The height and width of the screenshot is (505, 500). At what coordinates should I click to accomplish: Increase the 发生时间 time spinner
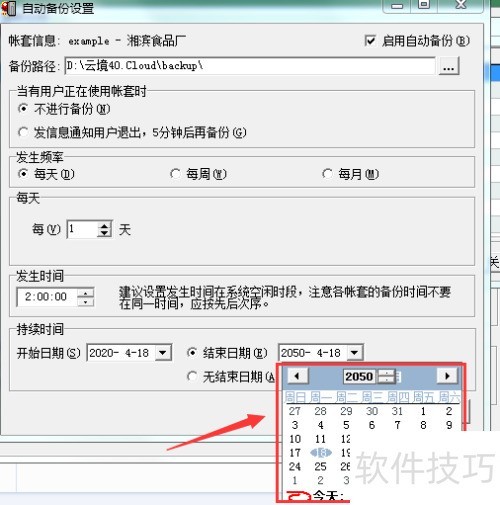(86, 293)
